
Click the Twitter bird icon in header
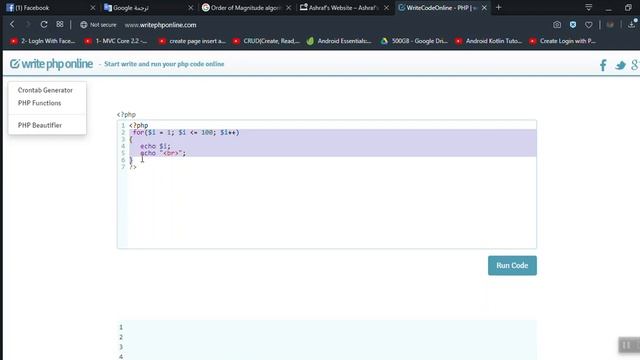coord(620,65)
